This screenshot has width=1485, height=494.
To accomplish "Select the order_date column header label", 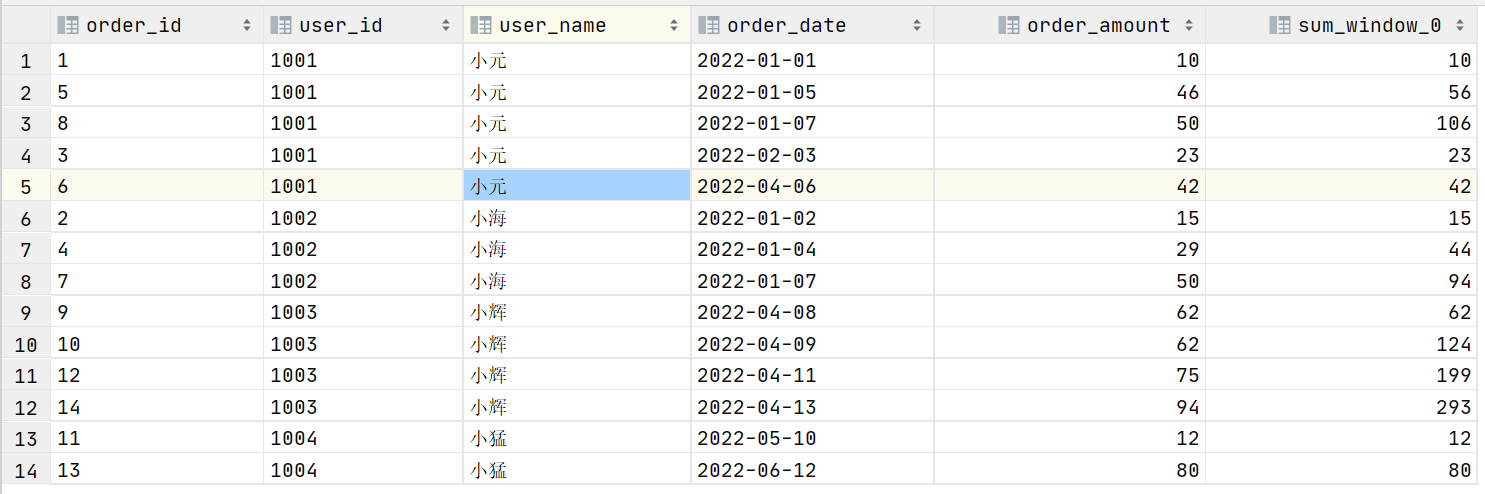I will (786, 26).
